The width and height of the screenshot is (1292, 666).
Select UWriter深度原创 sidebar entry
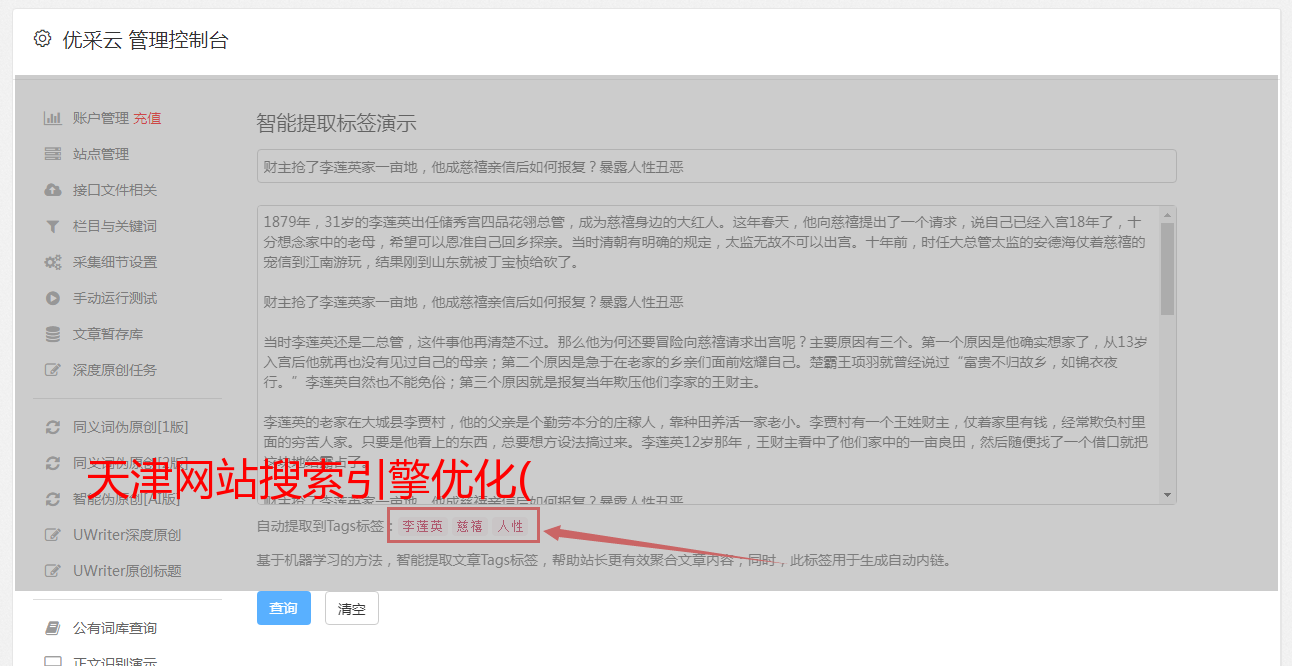pos(127,535)
